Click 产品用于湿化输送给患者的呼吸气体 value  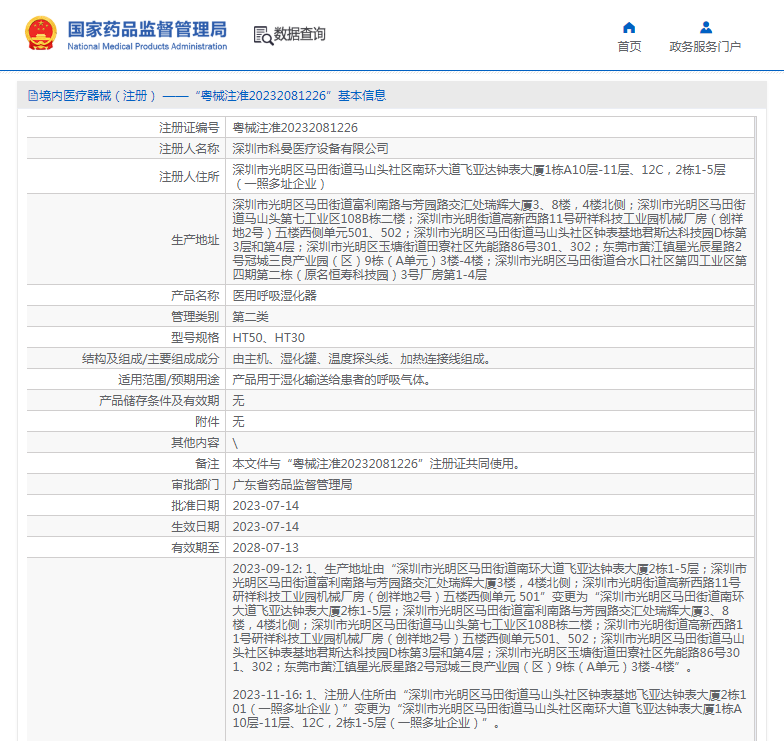(332, 380)
